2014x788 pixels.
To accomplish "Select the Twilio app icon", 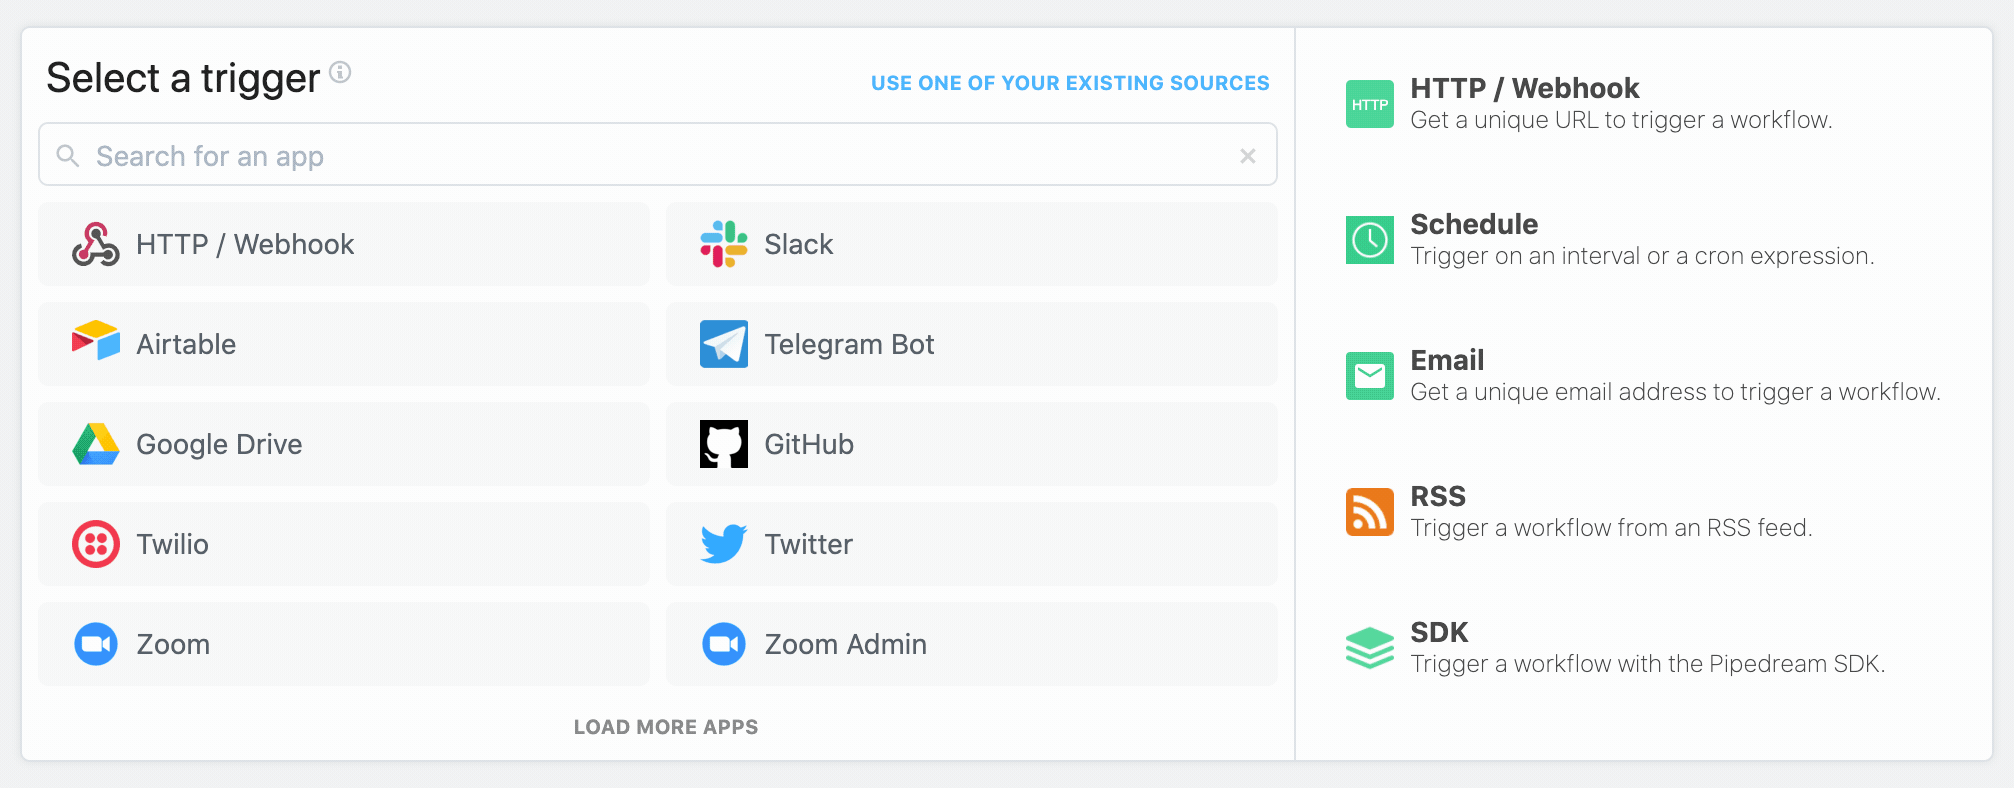I will point(95,544).
